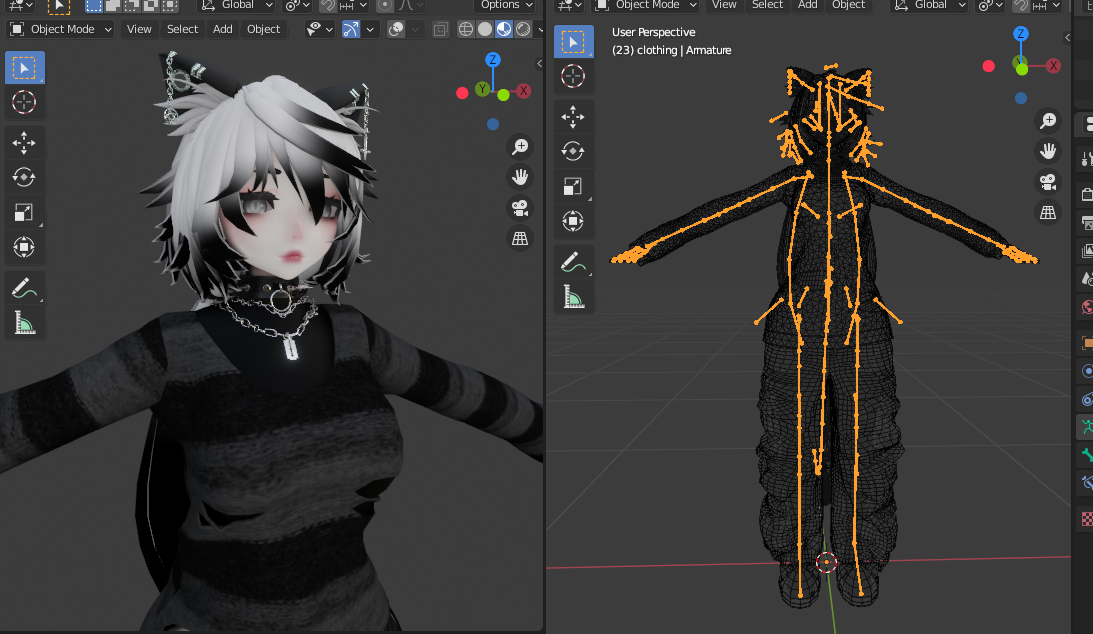1093x634 pixels.
Task: Click the blue Z axis gizmo in left viewport
Action: [x=493, y=59]
